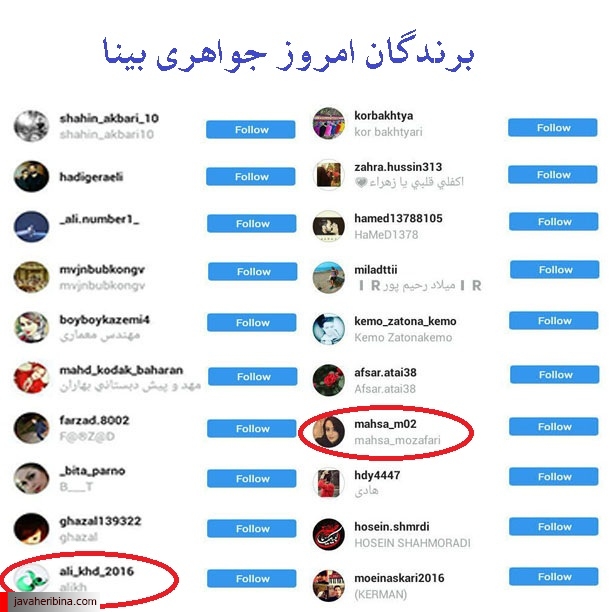The height and width of the screenshot is (612, 612).
Task: Open the korbakhtya profile picture
Action: 329,123
